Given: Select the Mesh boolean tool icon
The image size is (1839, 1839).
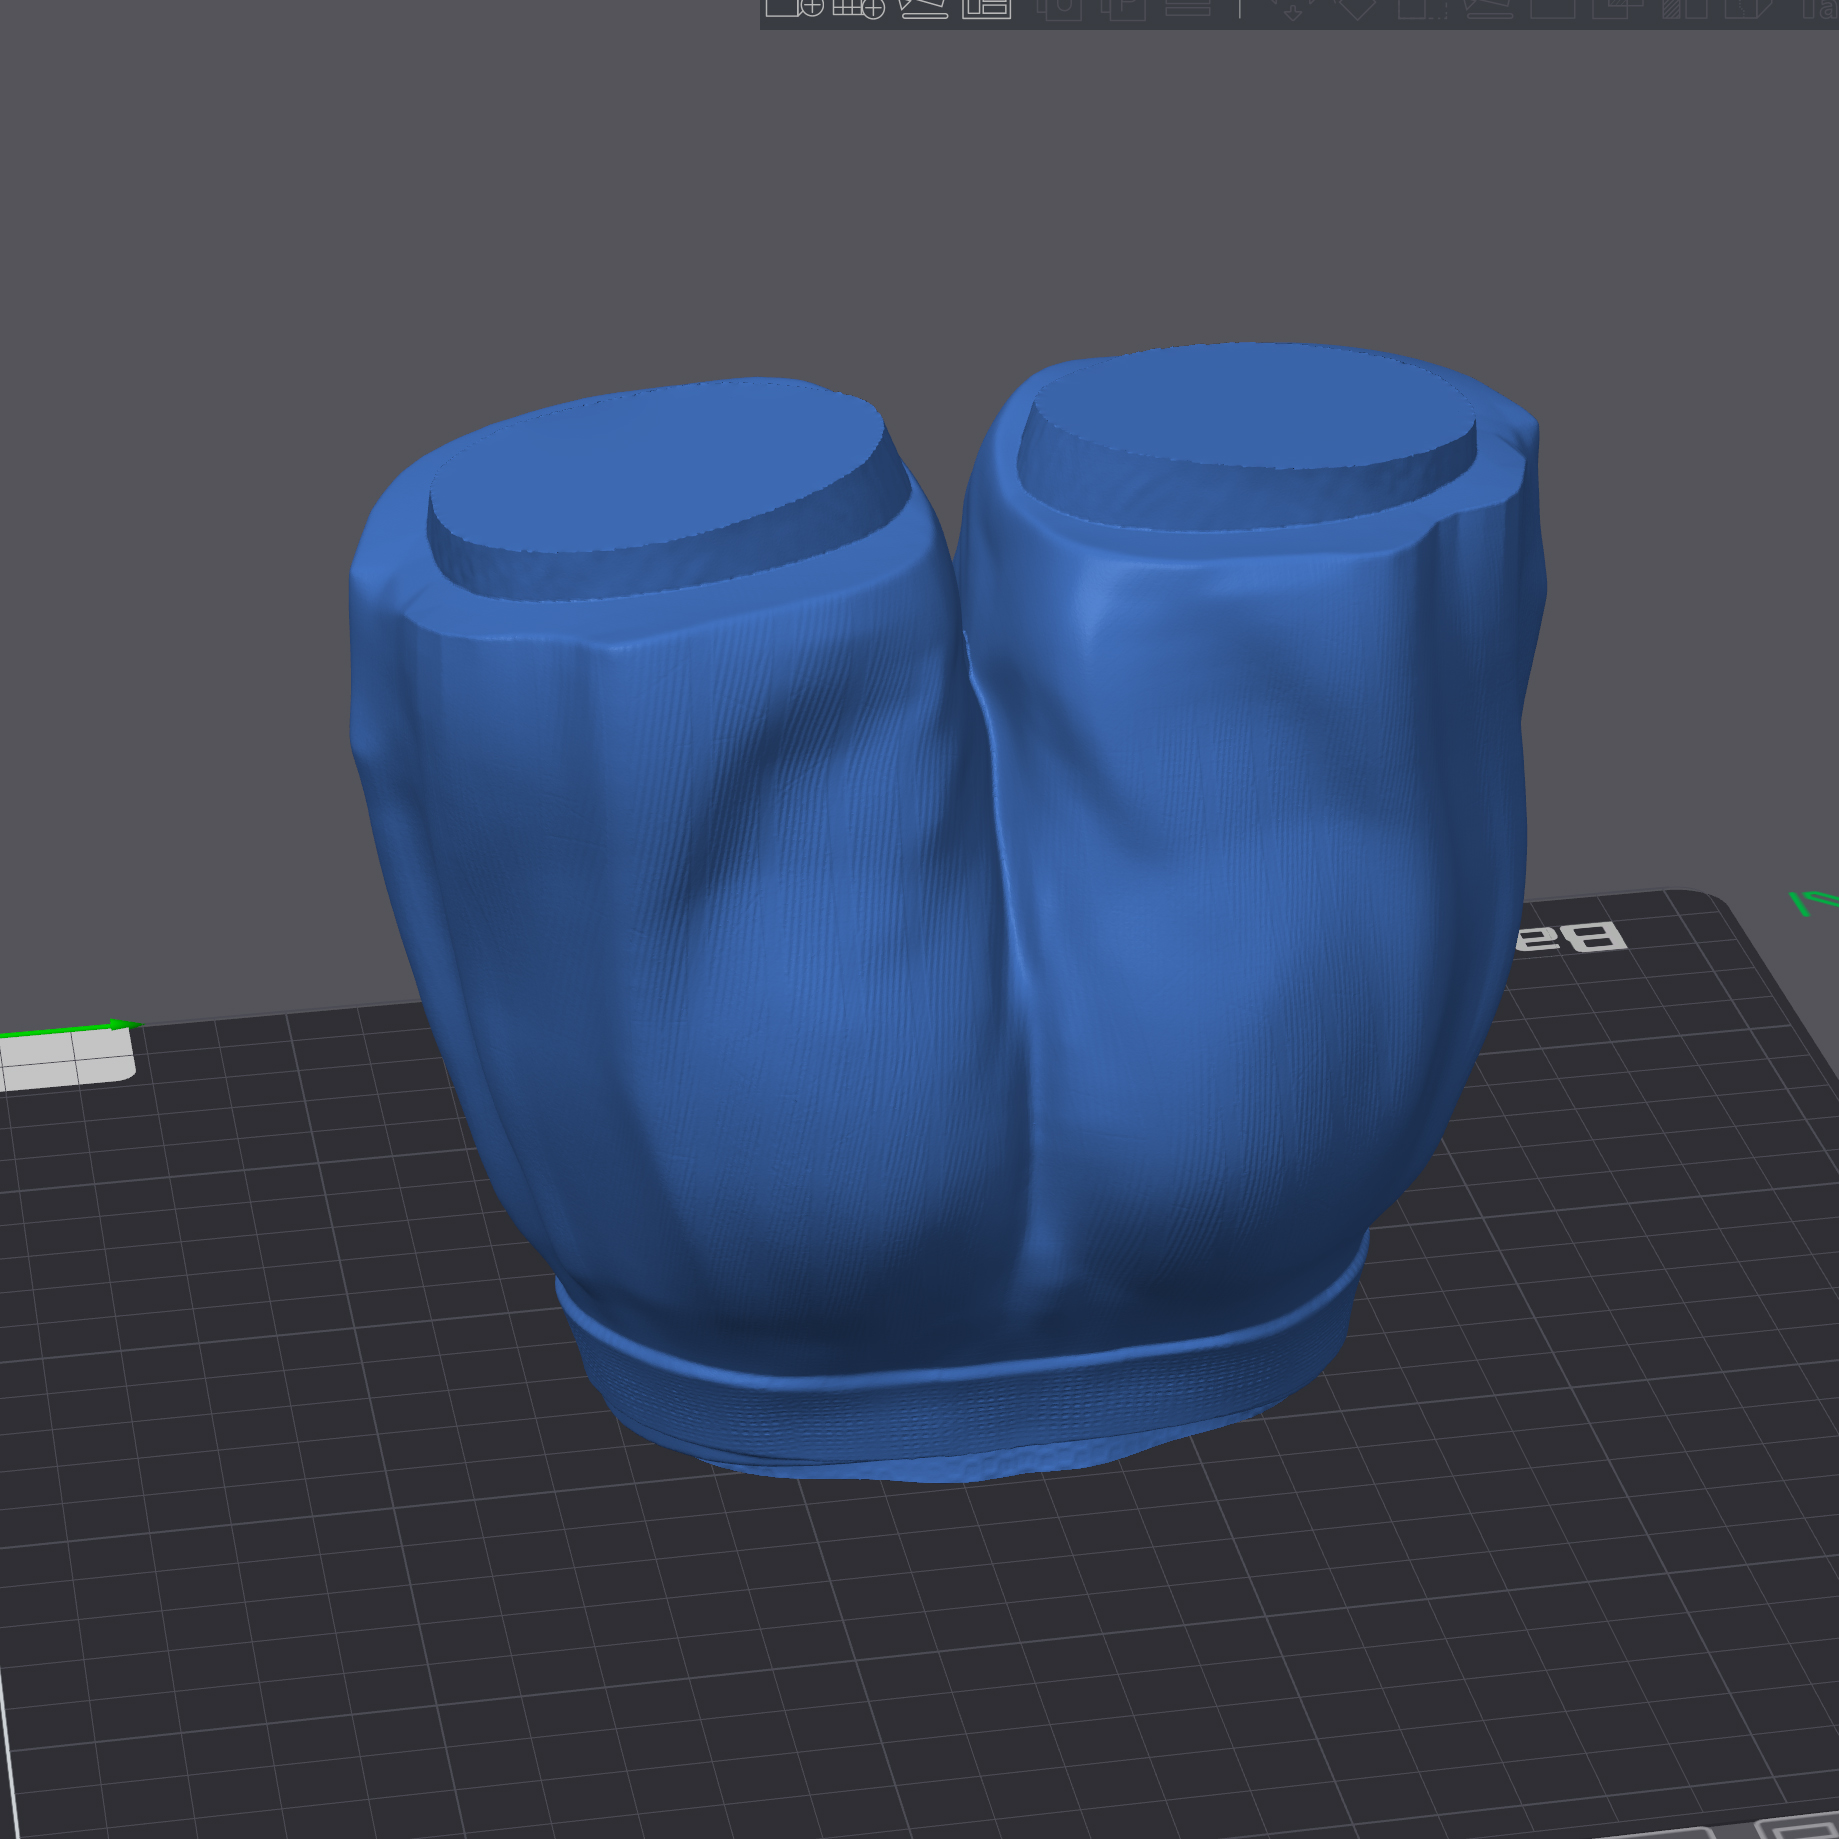Looking at the screenshot, I should click(x=1617, y=8).
